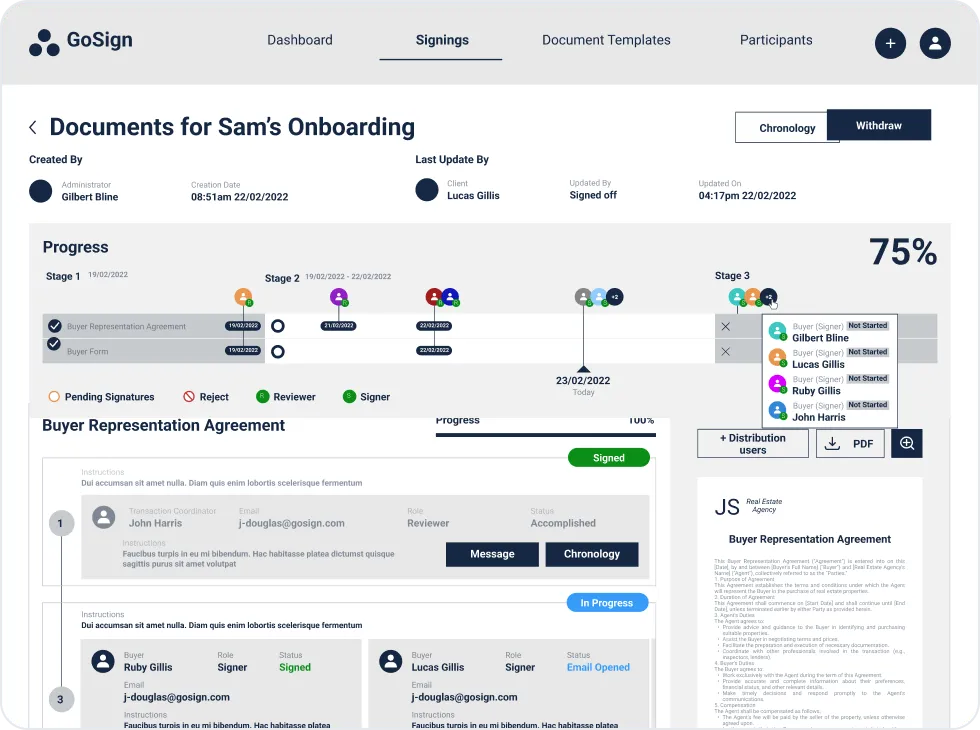Click the magnifier zoom icon beside PDF

906,443
